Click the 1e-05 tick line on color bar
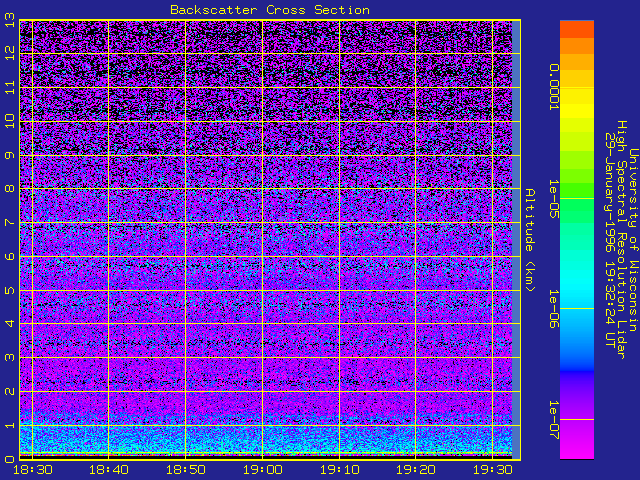Screen dimensions: 640x480 tap(577, 199)
